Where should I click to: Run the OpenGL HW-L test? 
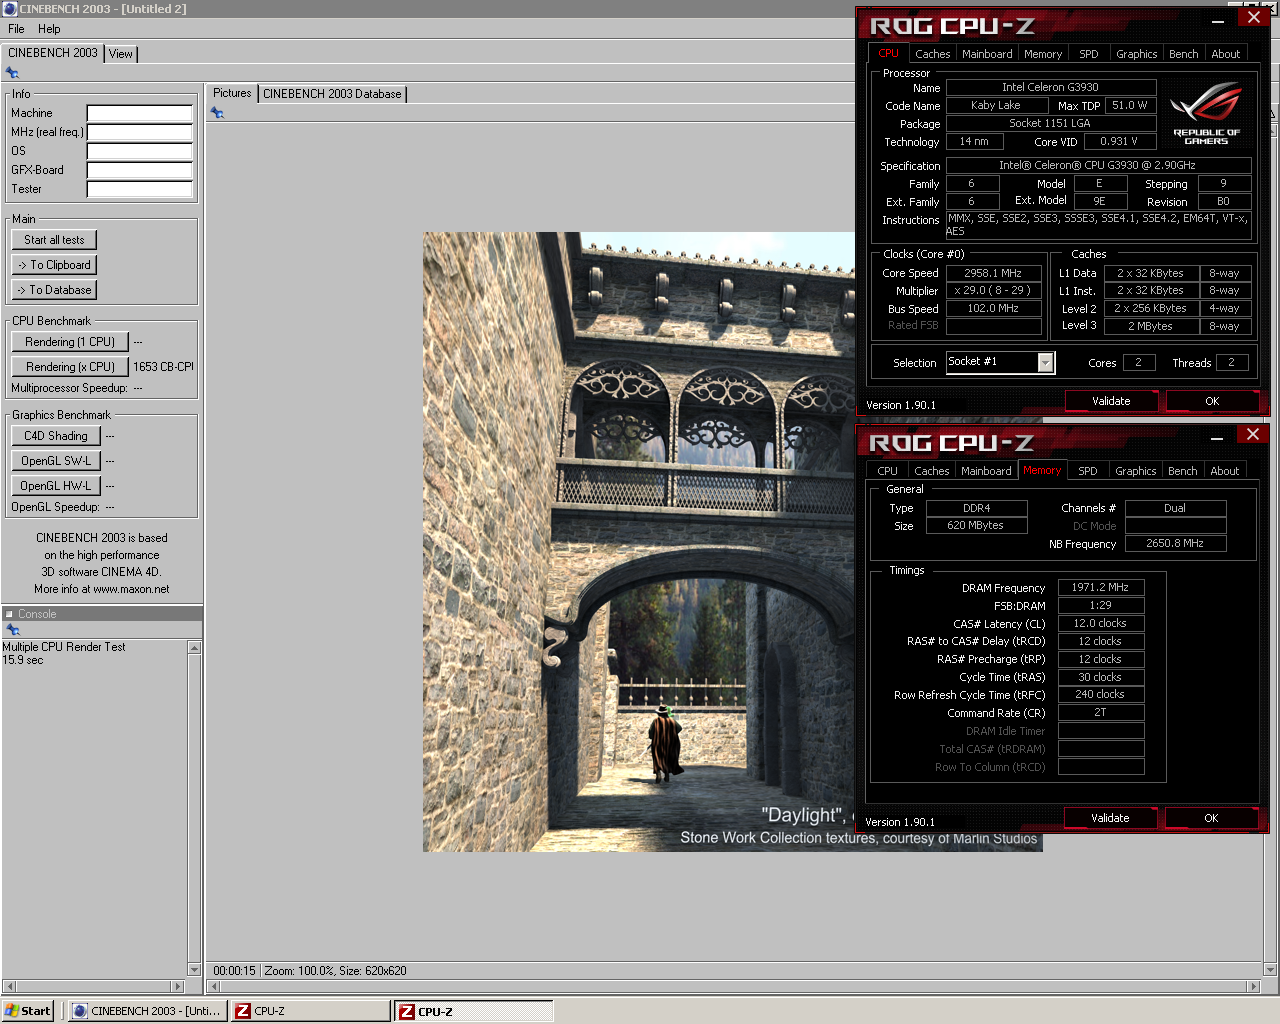[56, 486]
